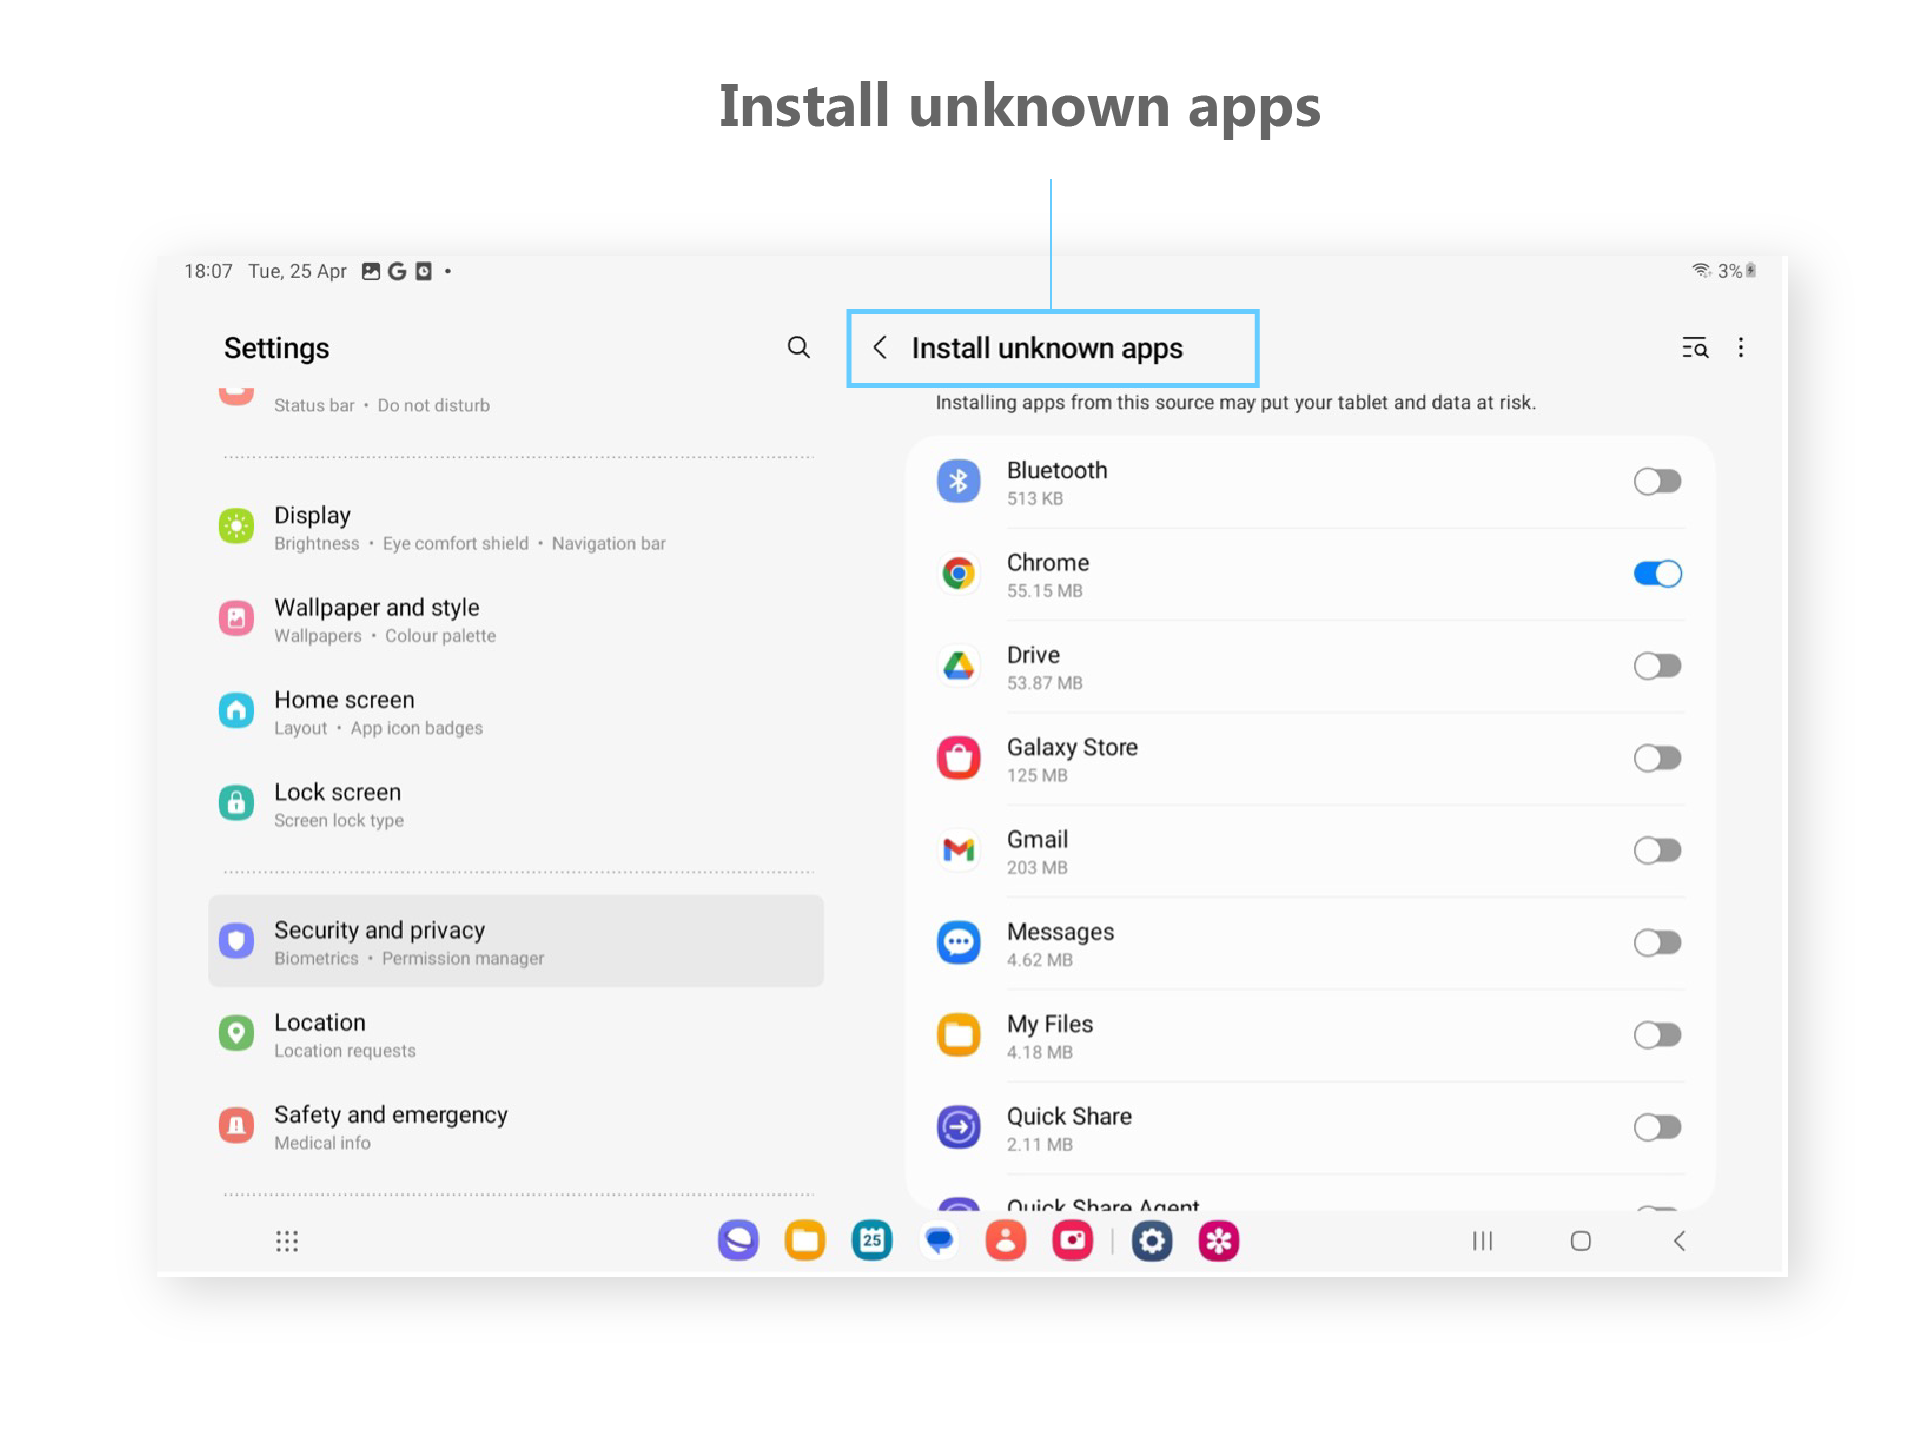Open the three-dot more options menu
The width and height of the screenshot is (1920, 1433).
click(x=1741, y=347)
